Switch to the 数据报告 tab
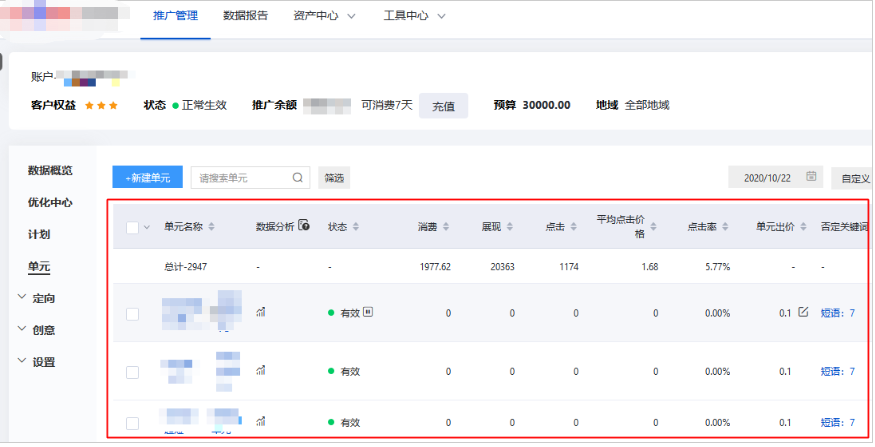875x447 pixels. click(246, 16)
